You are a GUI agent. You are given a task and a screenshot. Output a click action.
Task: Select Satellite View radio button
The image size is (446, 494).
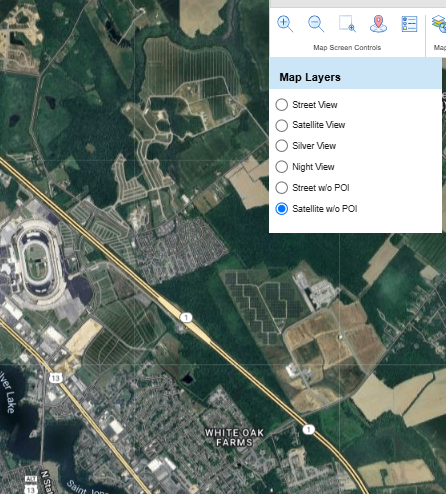(x=282, y=125)
